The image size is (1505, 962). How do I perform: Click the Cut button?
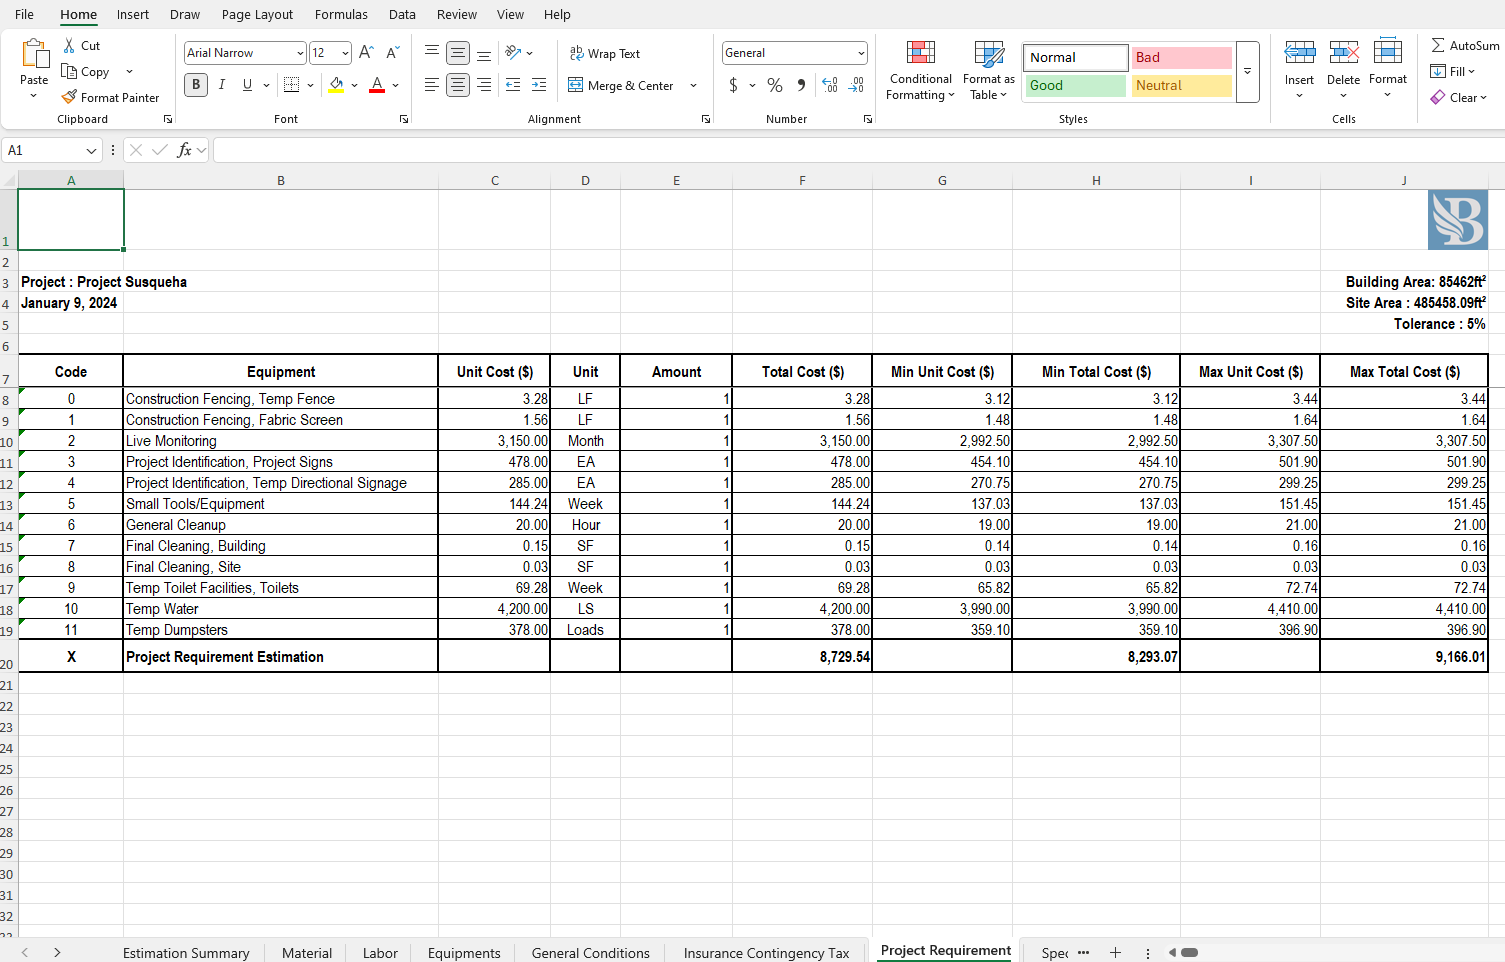pyautogui.click(x=82, y=45)
